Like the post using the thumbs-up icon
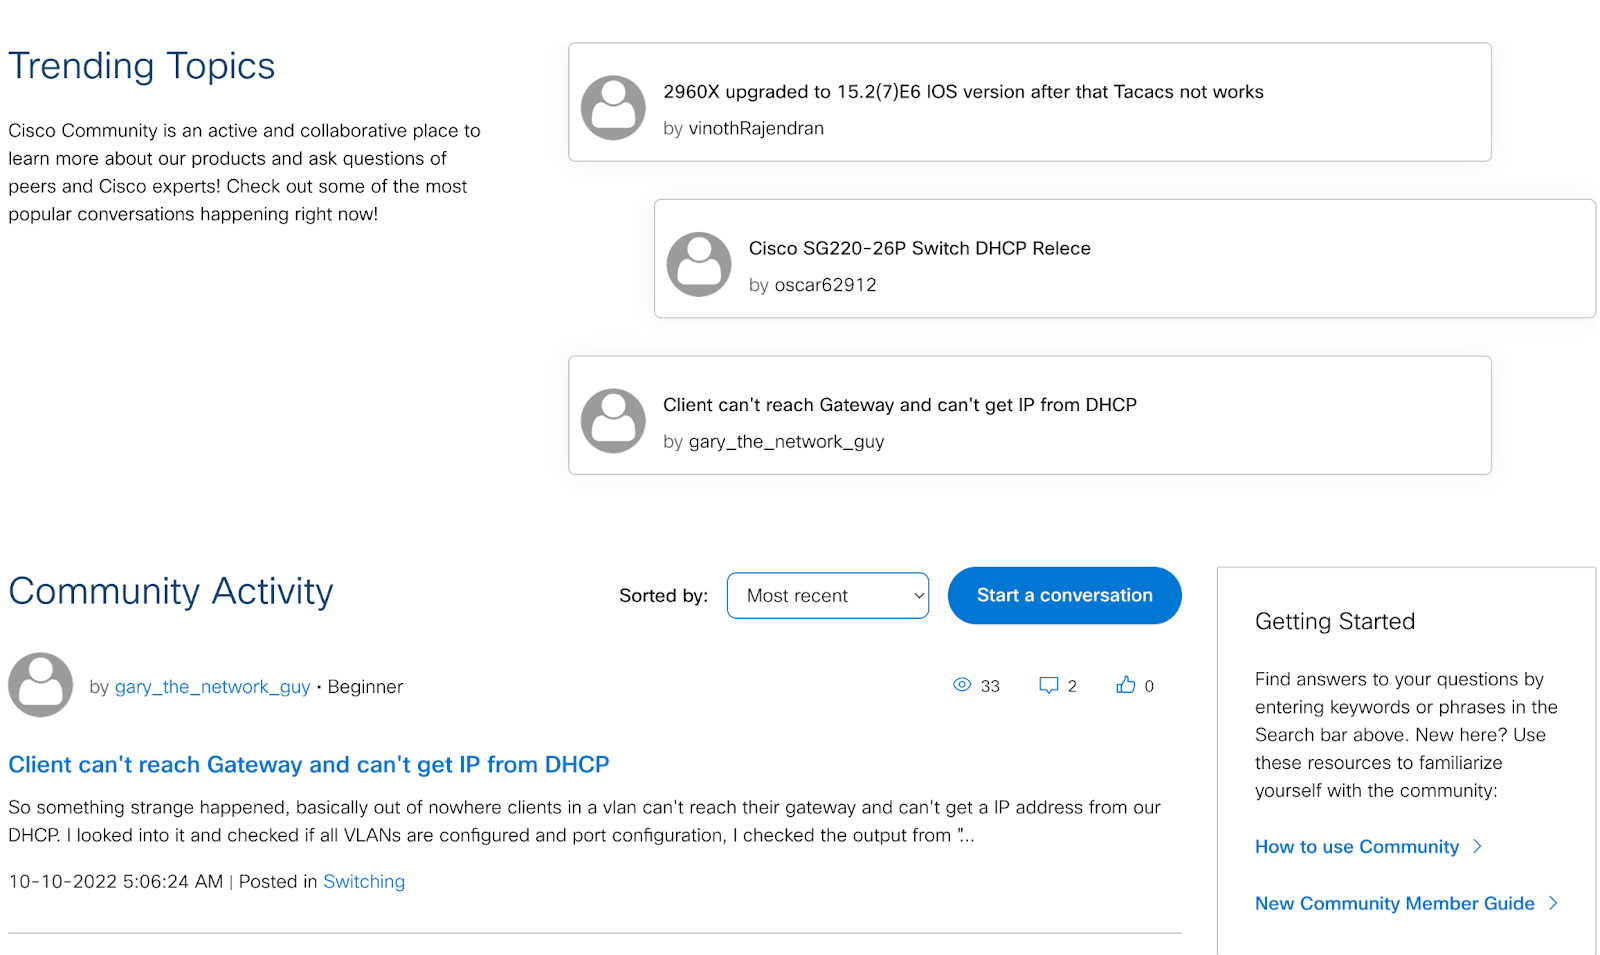The image size is (1600, 955). [x=1125, y=685]
